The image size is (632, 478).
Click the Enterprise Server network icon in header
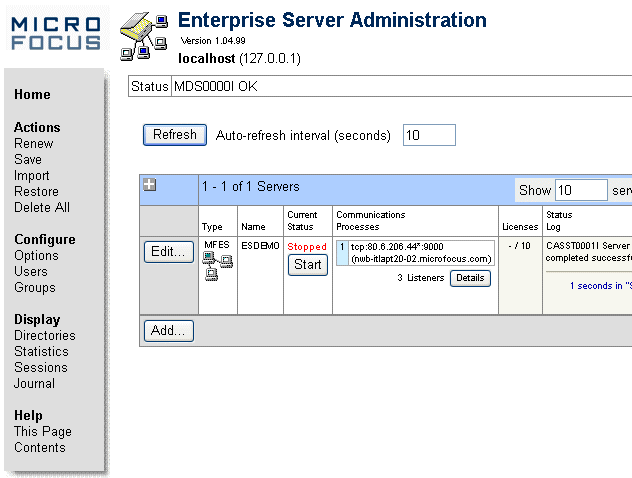[144, 37]
